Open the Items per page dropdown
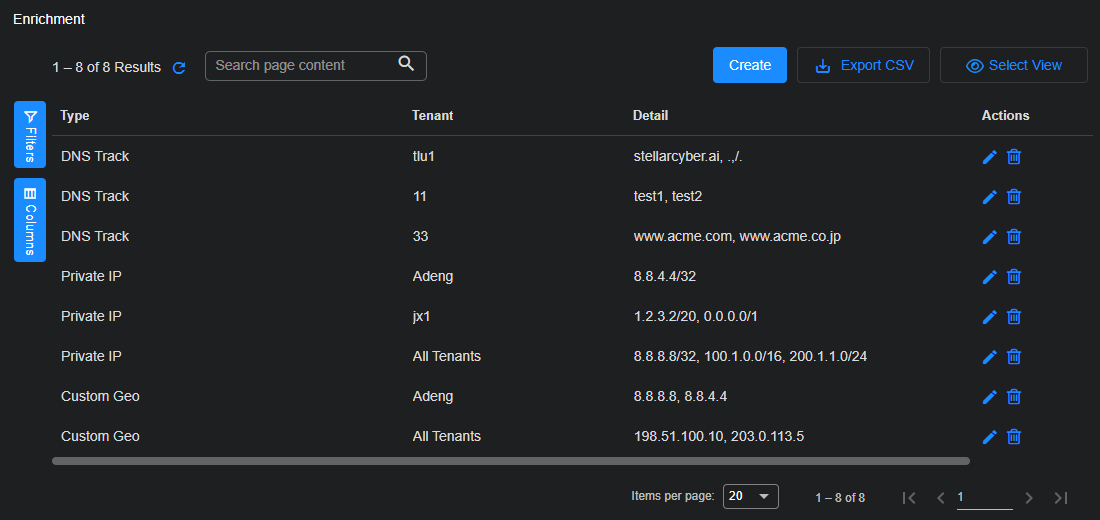Screen dimensions: 1100x520 click(751, 497)
